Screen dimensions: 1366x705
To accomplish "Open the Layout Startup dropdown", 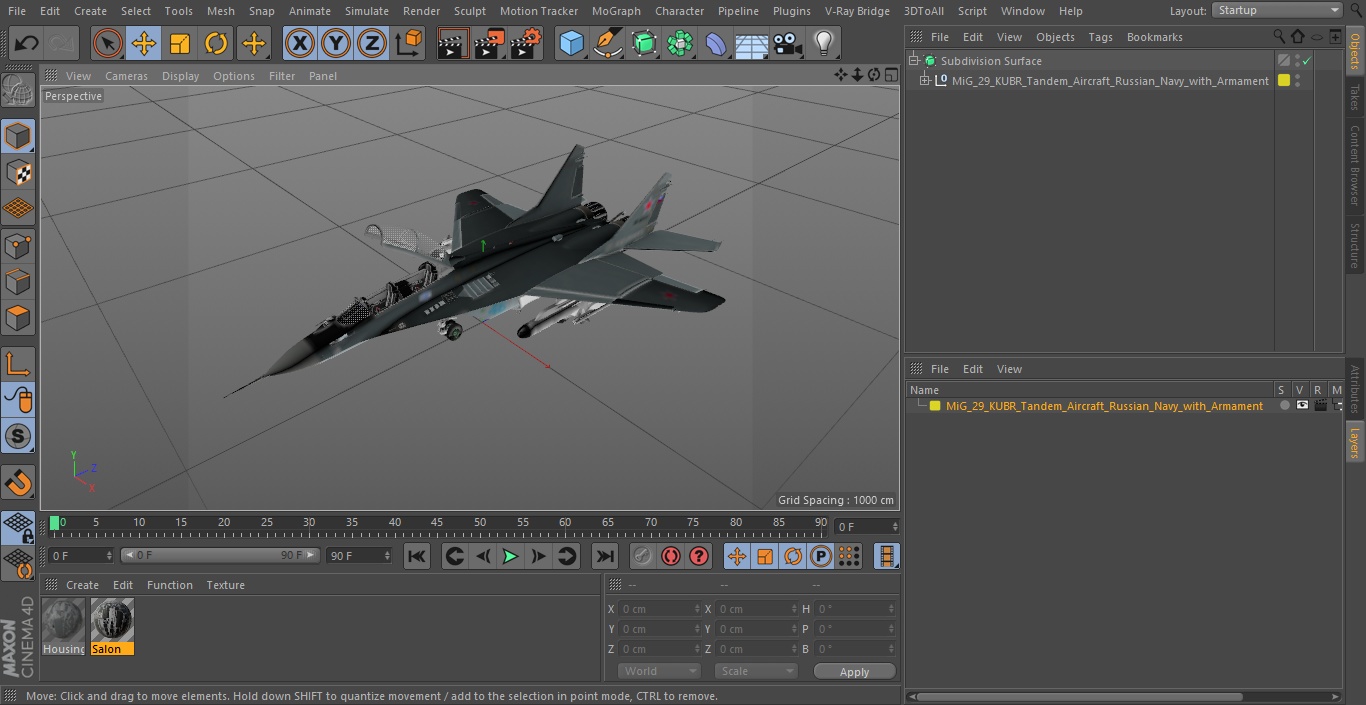I will [x=1277, y=10].
